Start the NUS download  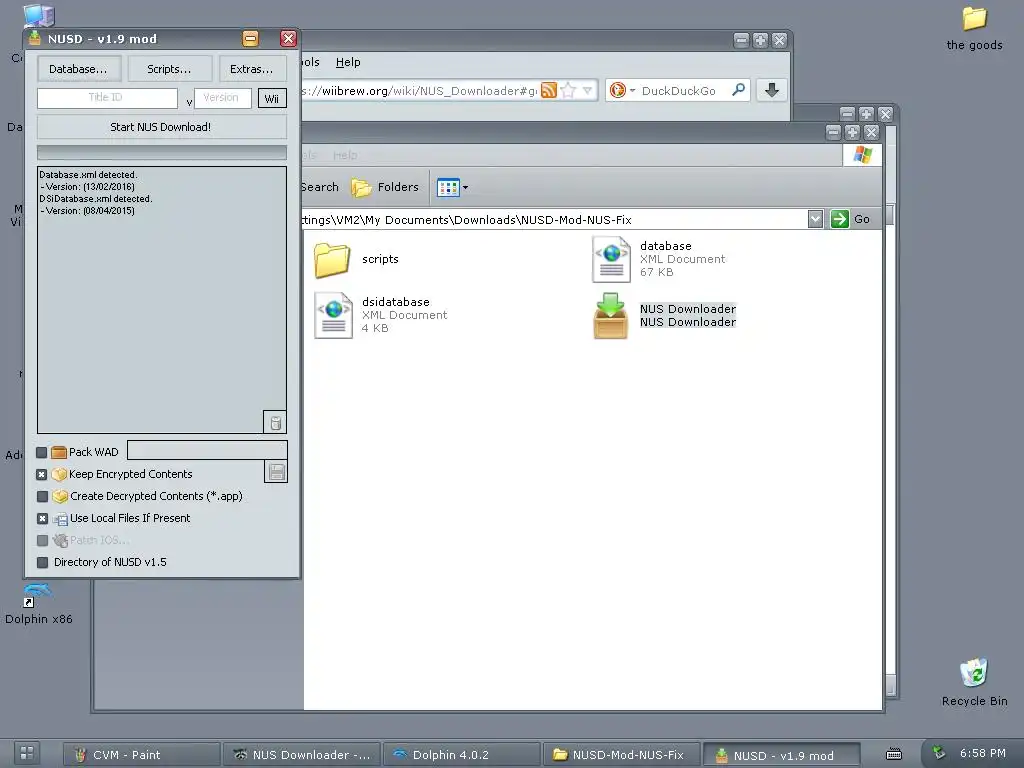coord(161,127)
